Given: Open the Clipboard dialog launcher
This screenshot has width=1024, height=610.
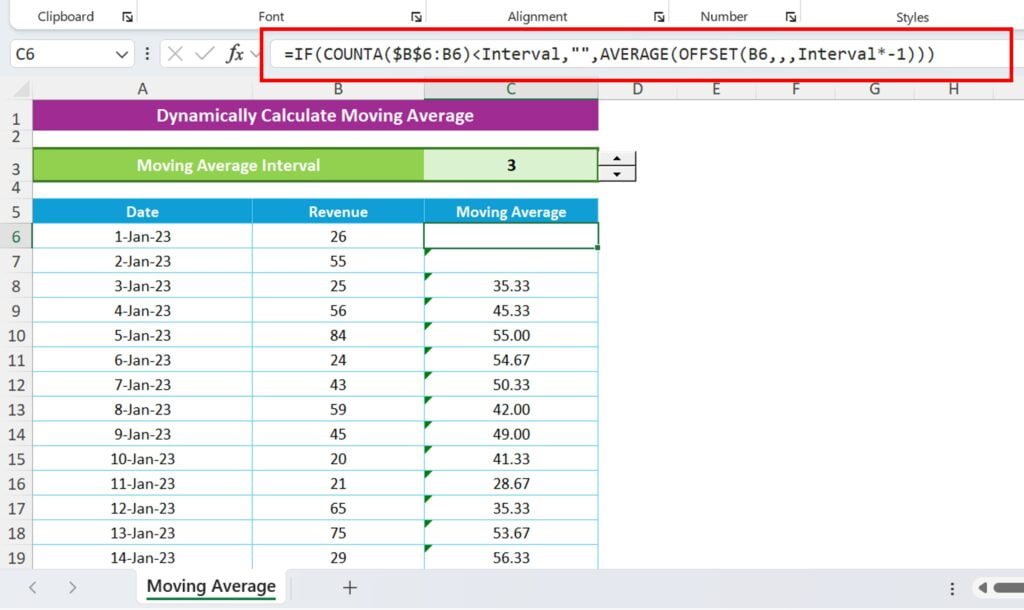Looking at the screenshot, I should pos(127,17).
